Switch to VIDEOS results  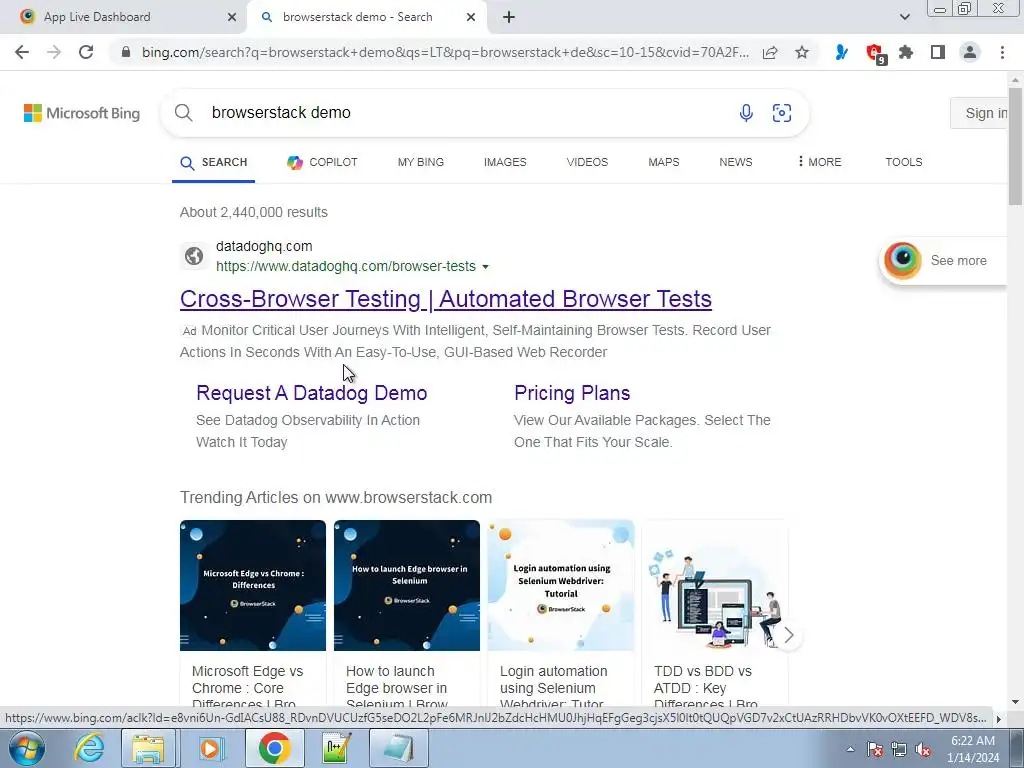587,162
